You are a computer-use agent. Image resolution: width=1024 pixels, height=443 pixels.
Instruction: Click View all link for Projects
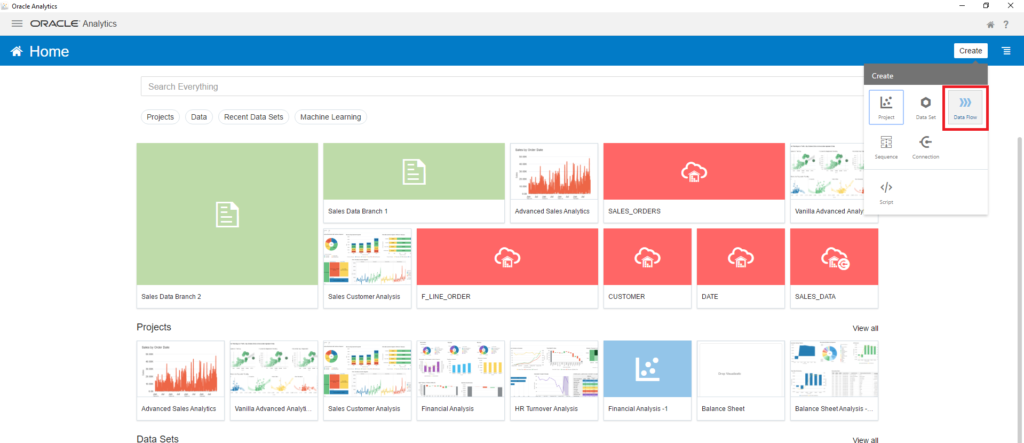[865, 328]
